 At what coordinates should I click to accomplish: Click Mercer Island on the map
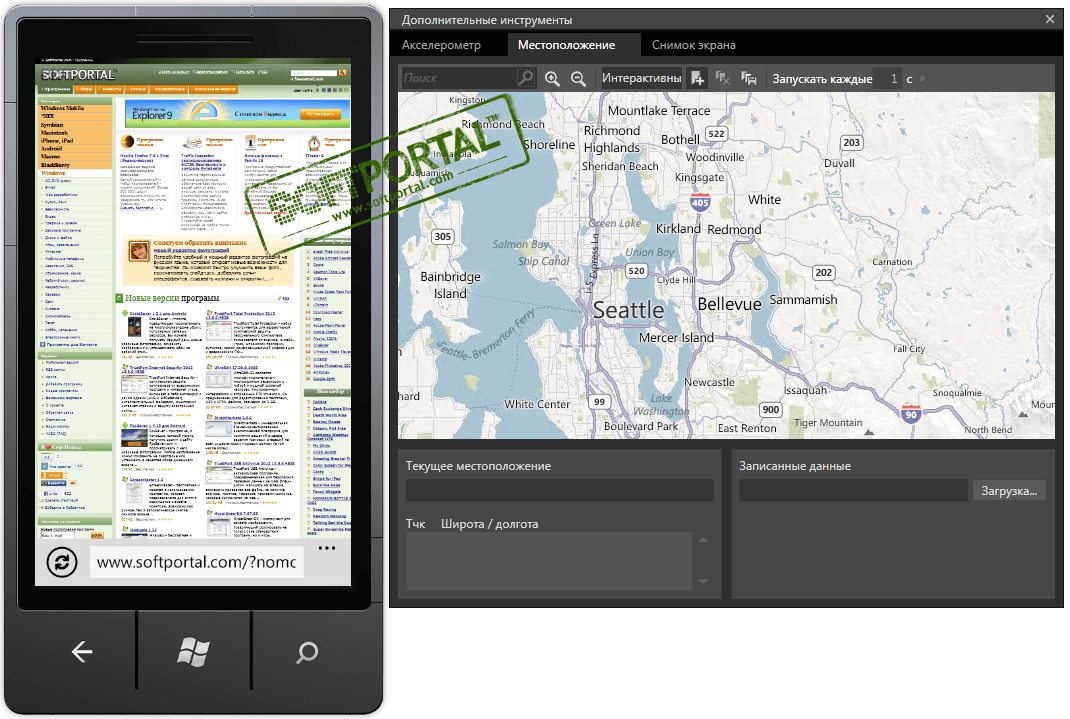(676, 338)
